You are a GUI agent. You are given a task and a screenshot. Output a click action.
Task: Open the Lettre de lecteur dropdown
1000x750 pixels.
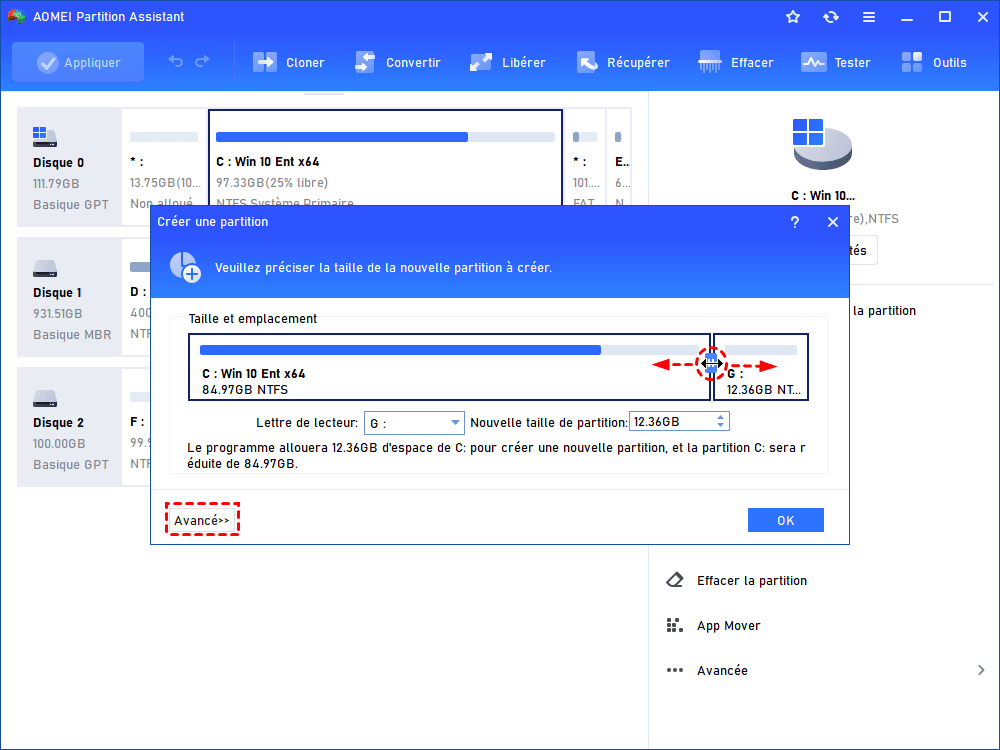[414, 423]
